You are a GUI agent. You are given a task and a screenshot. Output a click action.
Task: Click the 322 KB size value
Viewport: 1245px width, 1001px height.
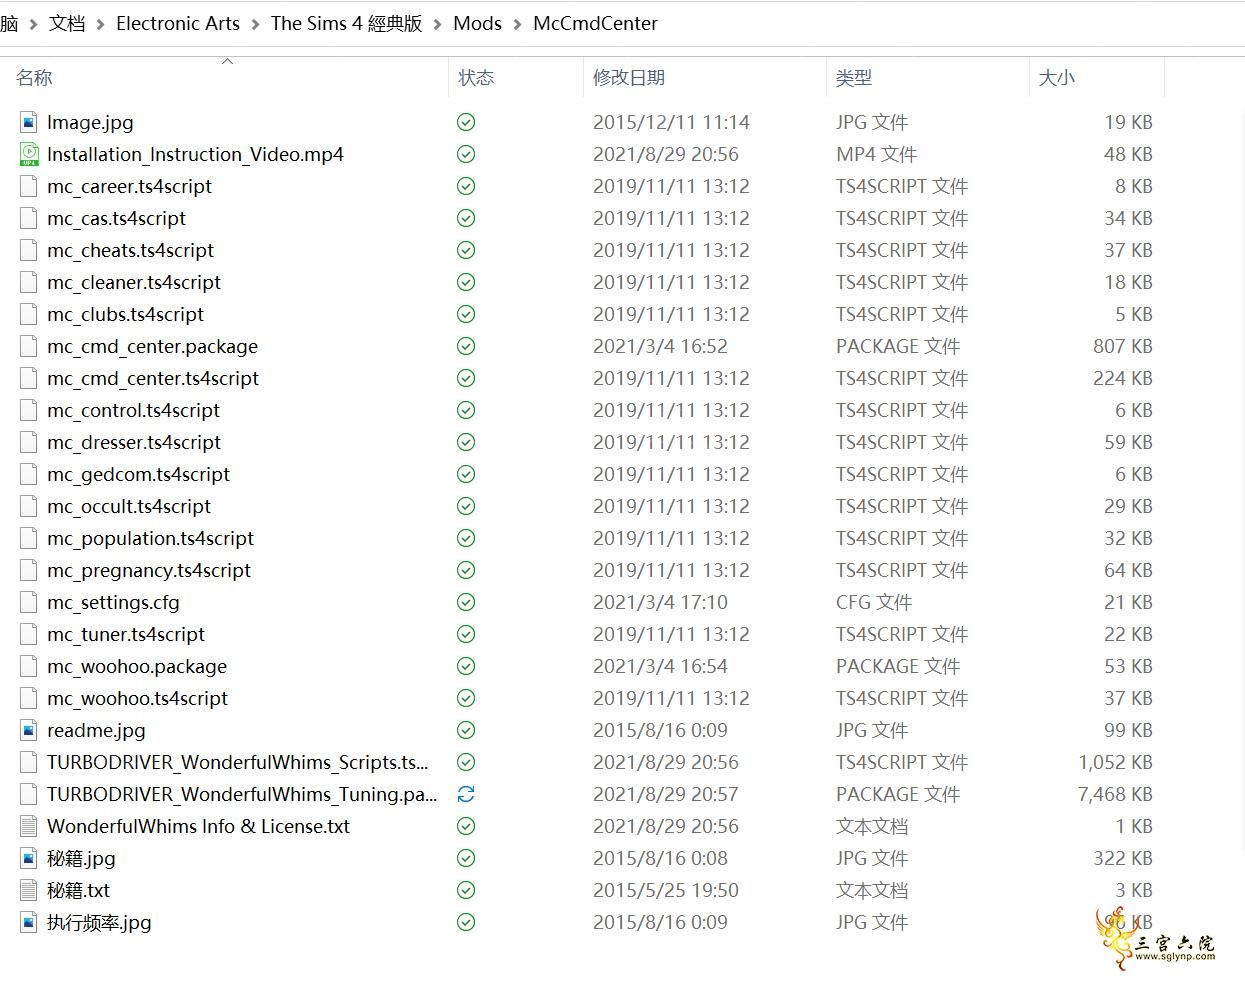[1123, 858]
